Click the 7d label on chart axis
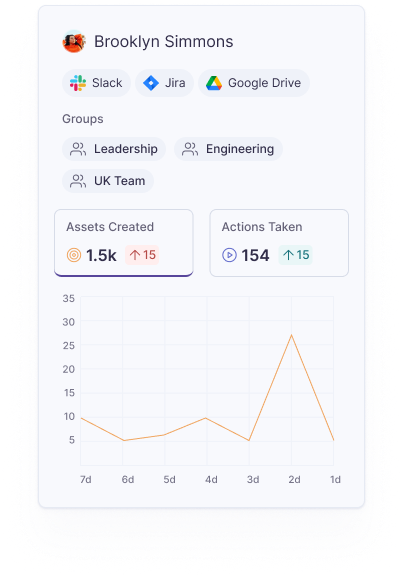This screenshot has height=579, width=403. pyautogui.click(x=86, y=479)
